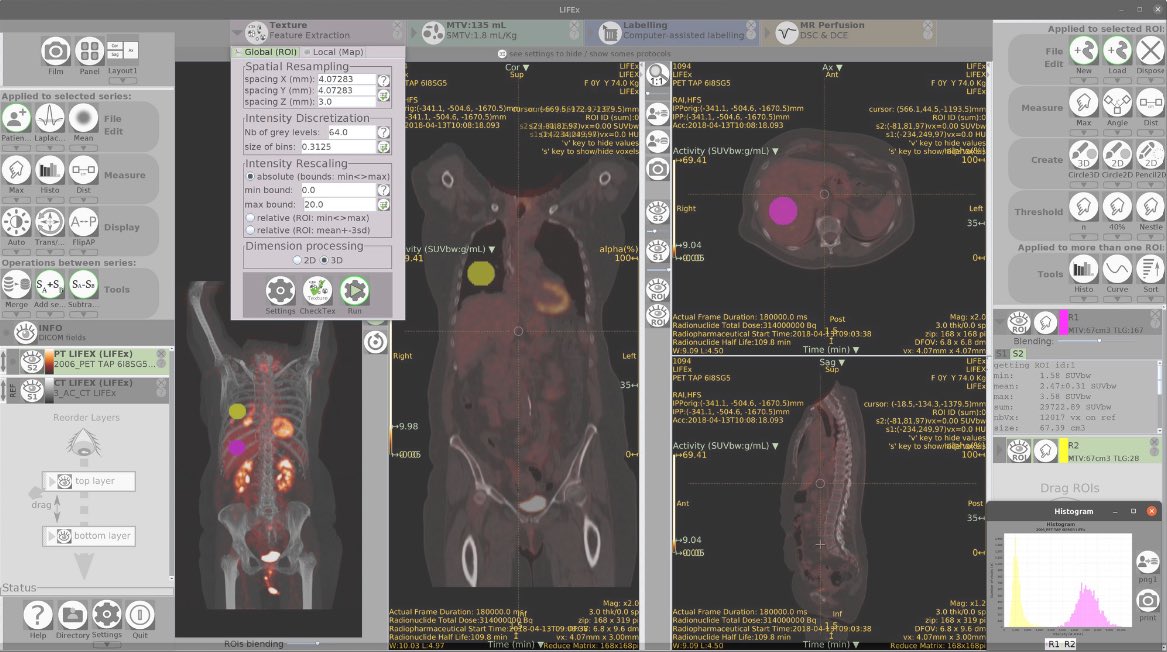Open dropdown under Auto display tool
This screenshot has height=652, width=1167.
coord(16,252)
